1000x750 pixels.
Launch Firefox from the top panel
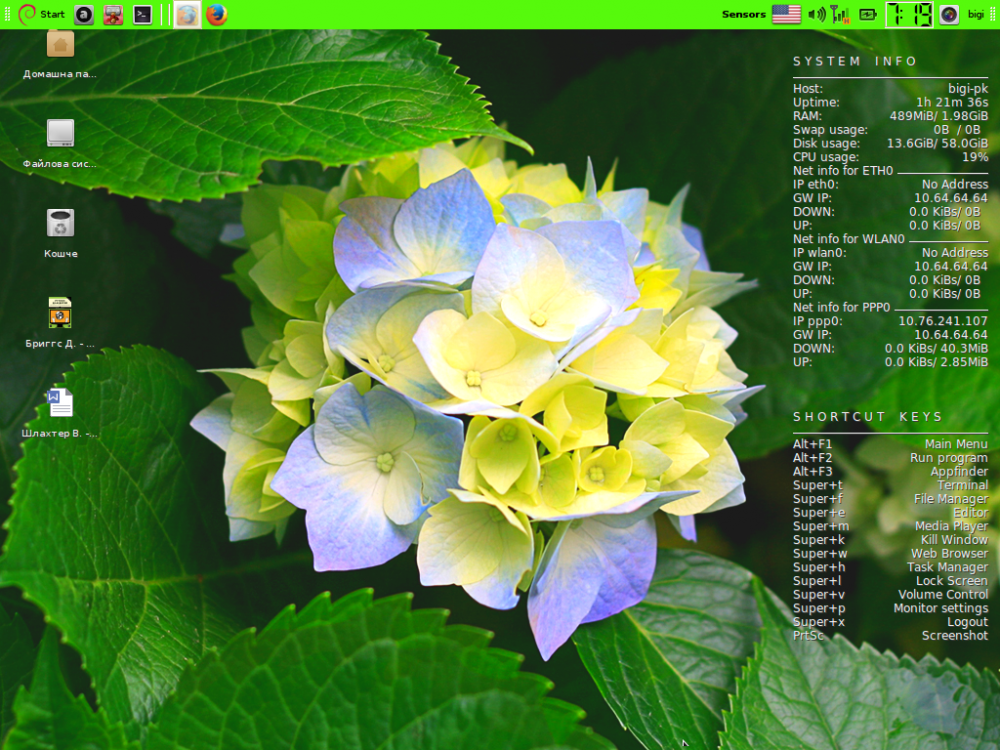tap(217, 15)
